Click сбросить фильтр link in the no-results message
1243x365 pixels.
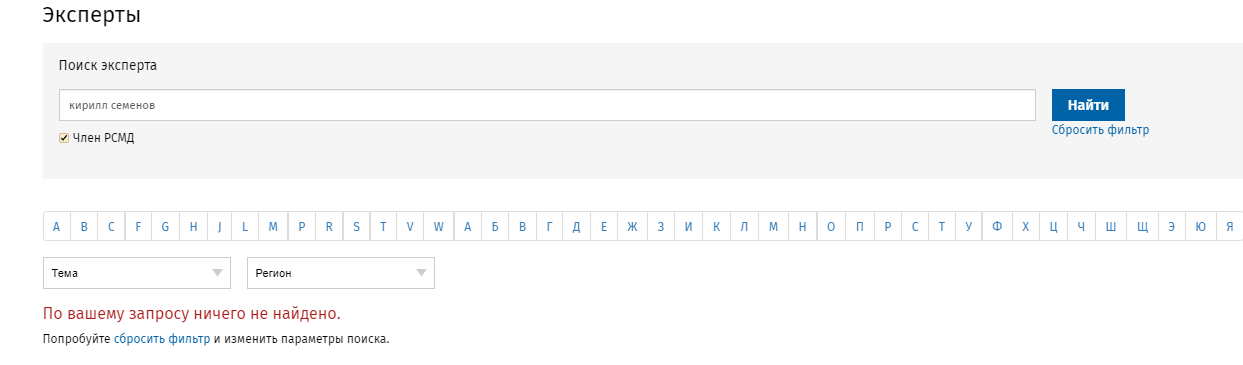click(x=162, y=339)
